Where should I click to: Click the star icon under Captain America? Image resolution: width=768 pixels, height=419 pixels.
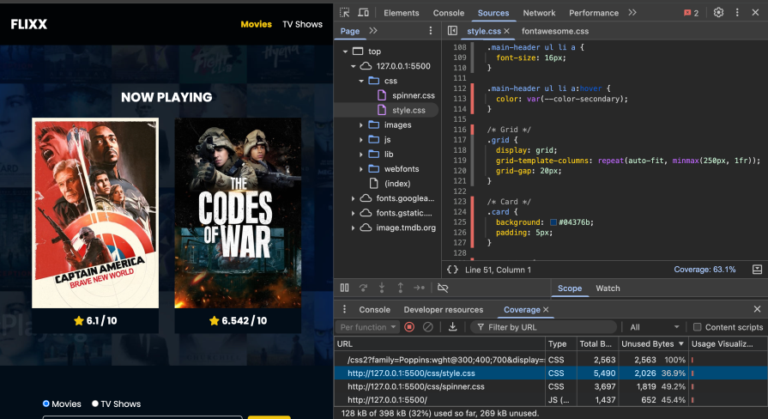78,320
